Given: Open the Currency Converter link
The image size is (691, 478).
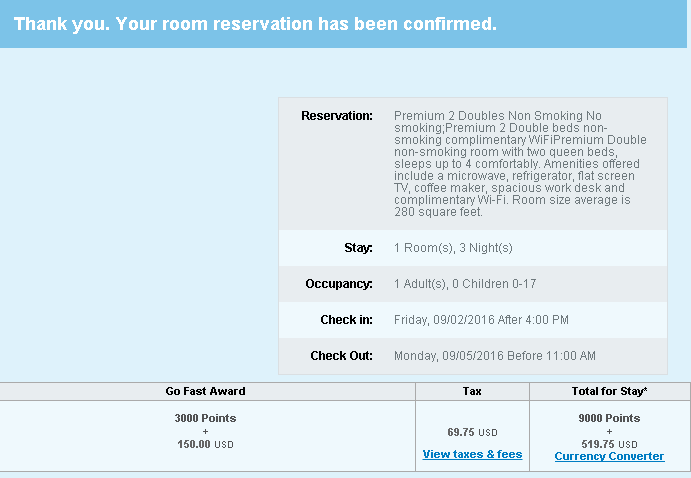Looking at the screenshot, I should click(609, 456).
